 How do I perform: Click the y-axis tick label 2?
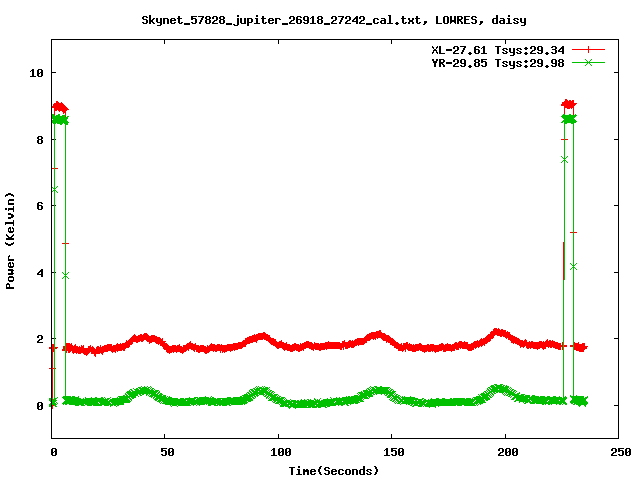tap(40, 339)
